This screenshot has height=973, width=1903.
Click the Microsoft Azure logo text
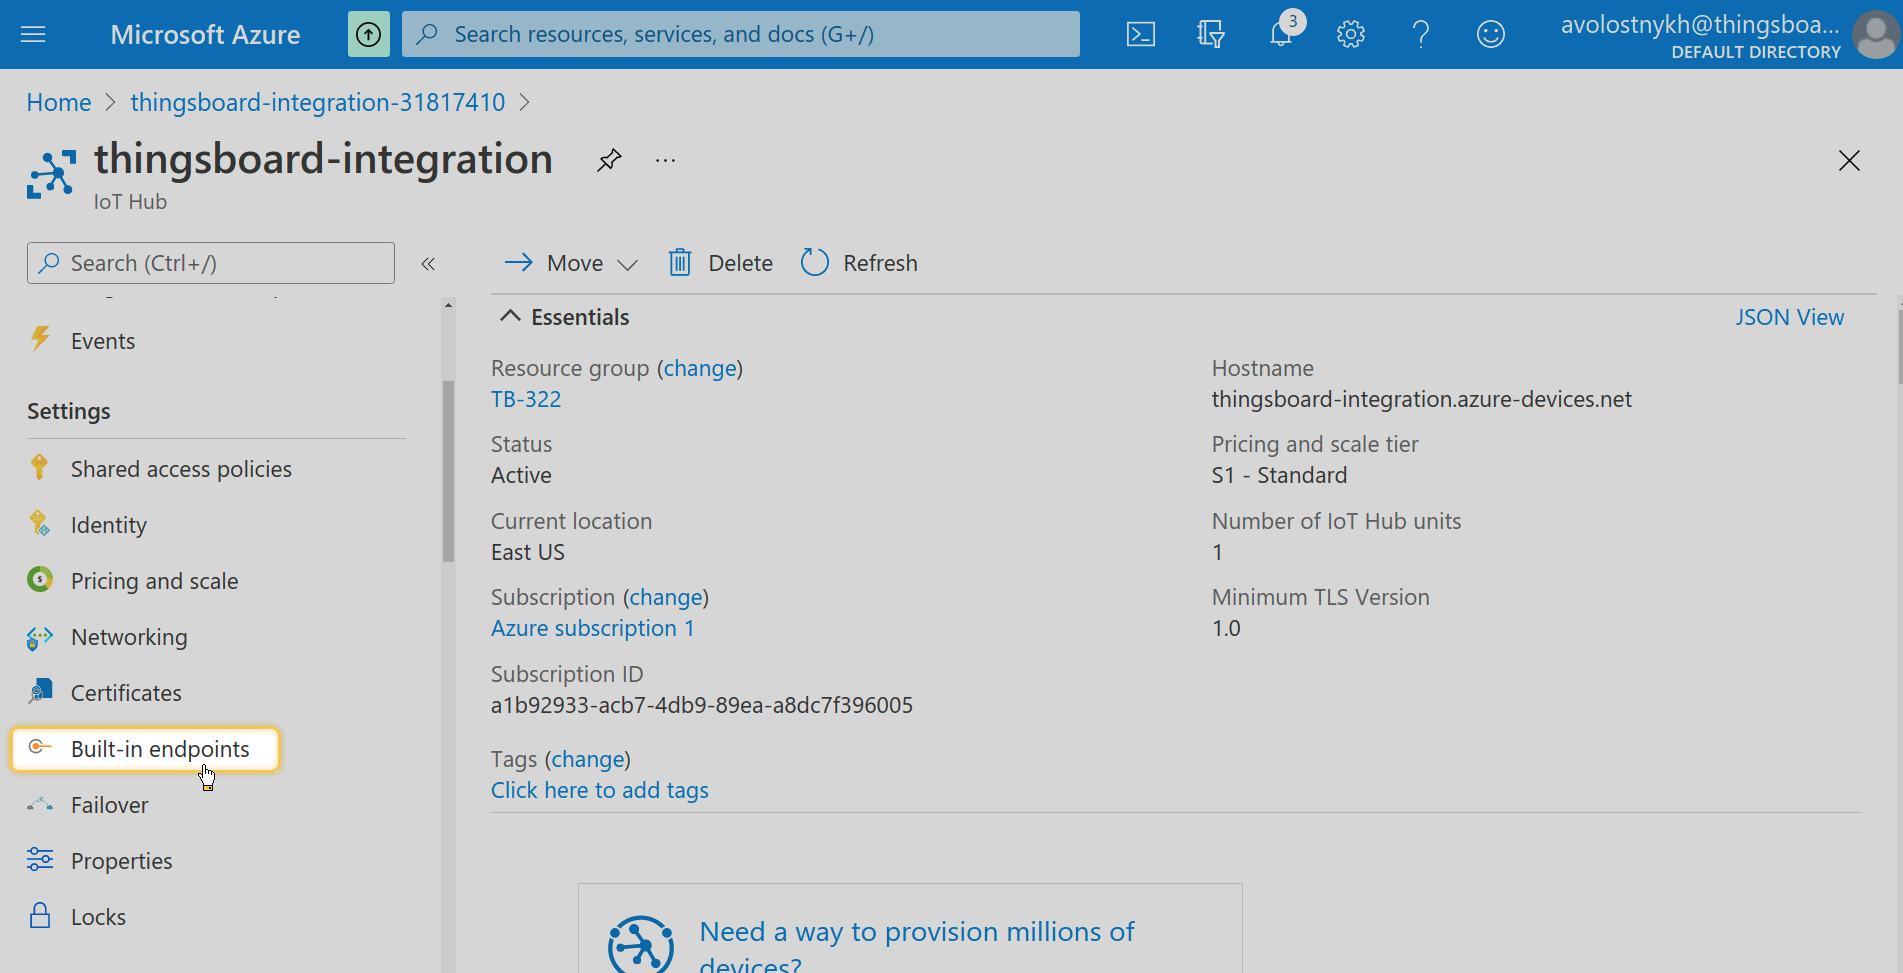click(x=205, y=35)
